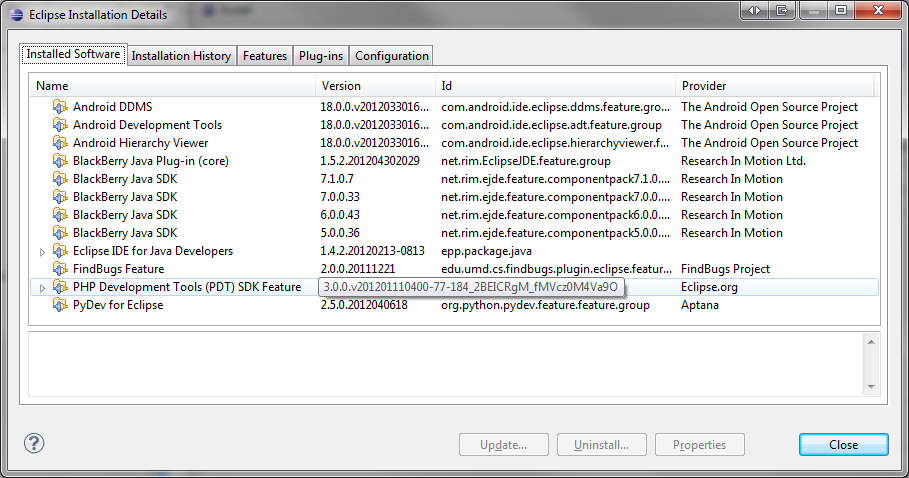Open the Plug-ins tab
The width and height of the screenshot is (909, 478).
(x=321, y=56)
